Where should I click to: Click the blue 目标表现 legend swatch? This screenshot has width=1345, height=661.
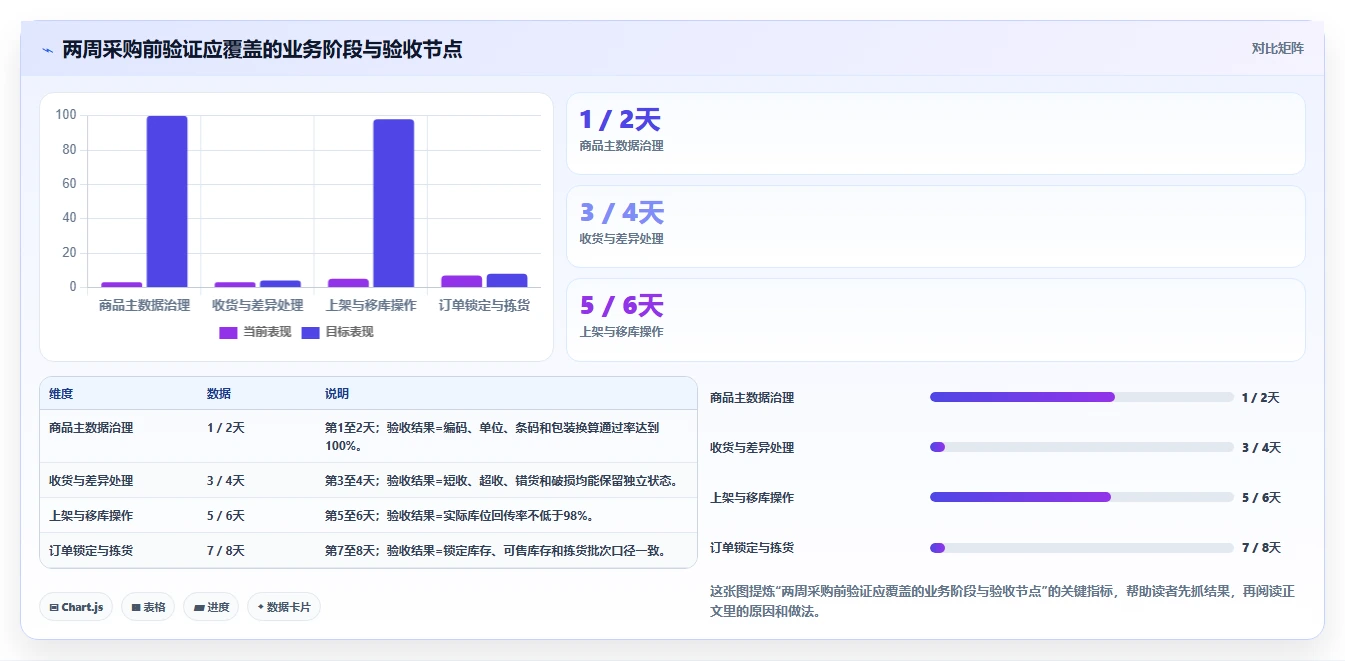pos(310,333)
